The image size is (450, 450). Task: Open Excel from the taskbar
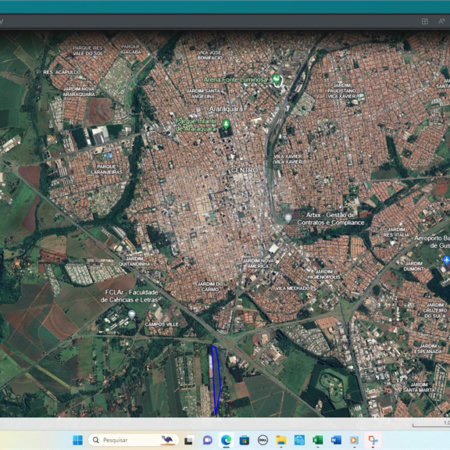(x=317, y=440)
